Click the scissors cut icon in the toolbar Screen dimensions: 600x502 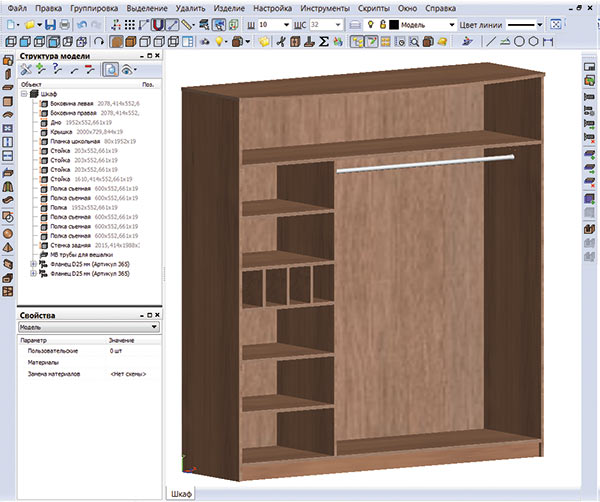282,41
